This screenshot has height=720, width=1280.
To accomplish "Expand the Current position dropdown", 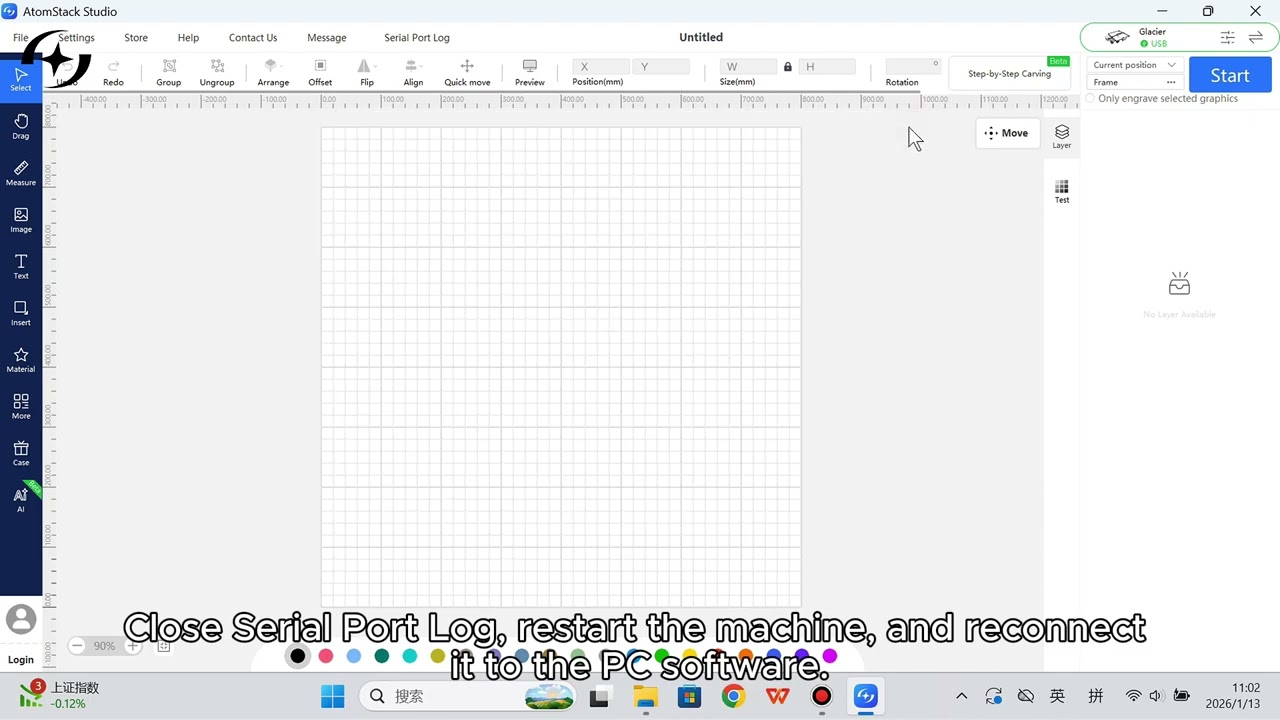I will tap(1135, 65).
